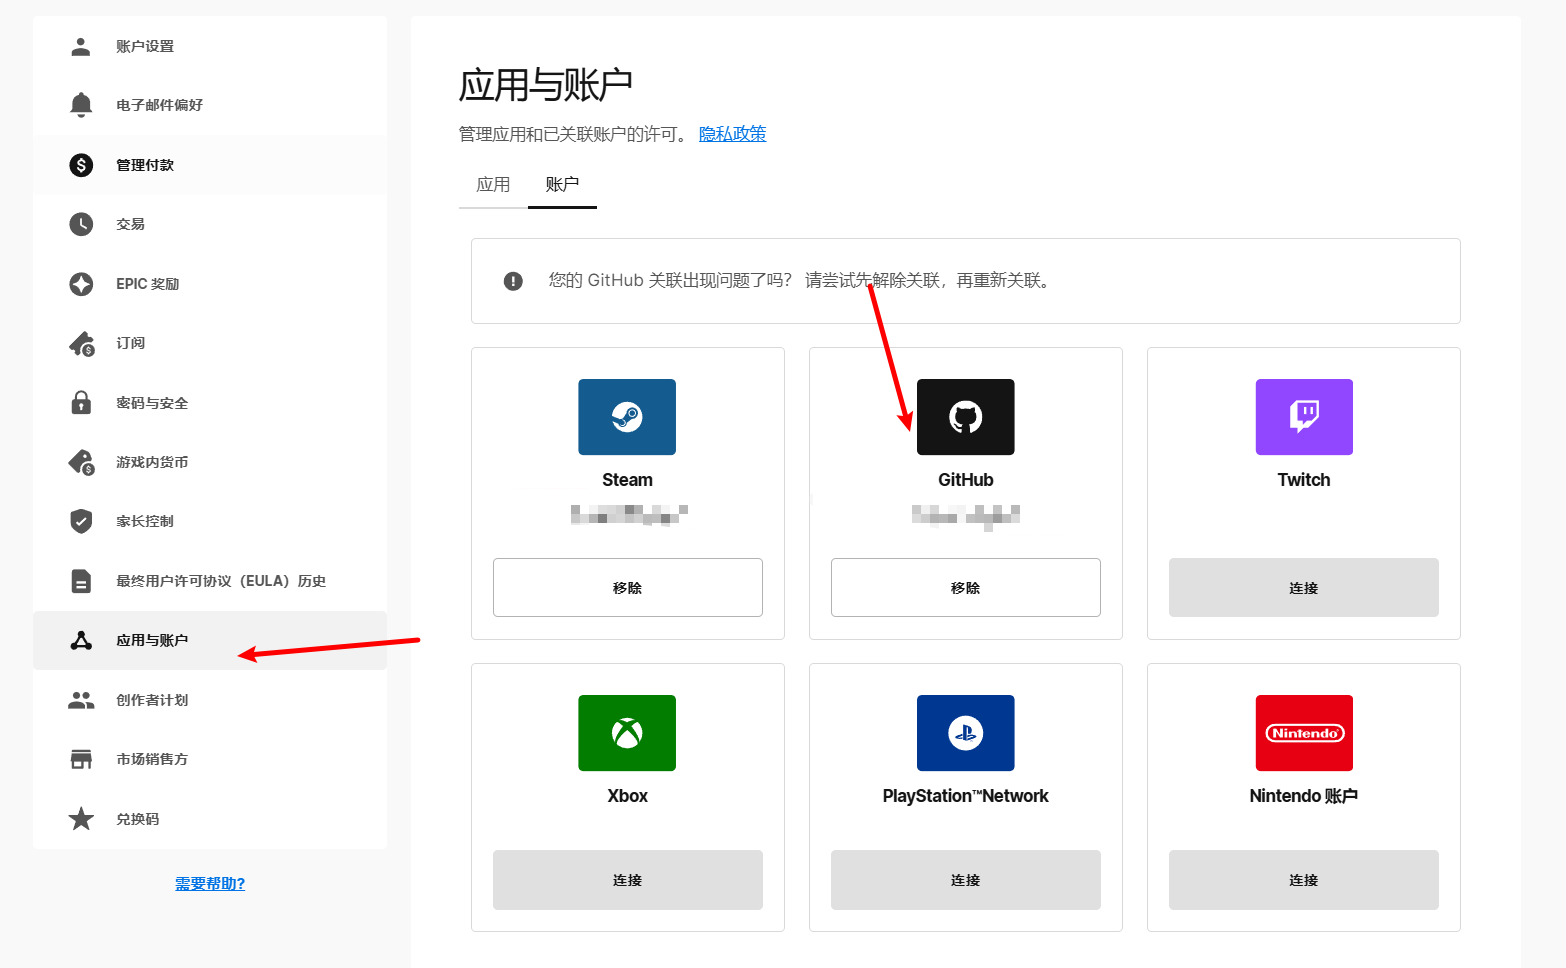Open EPIC 奖励 menu item
1566x968 pixels.
point(210,284)
